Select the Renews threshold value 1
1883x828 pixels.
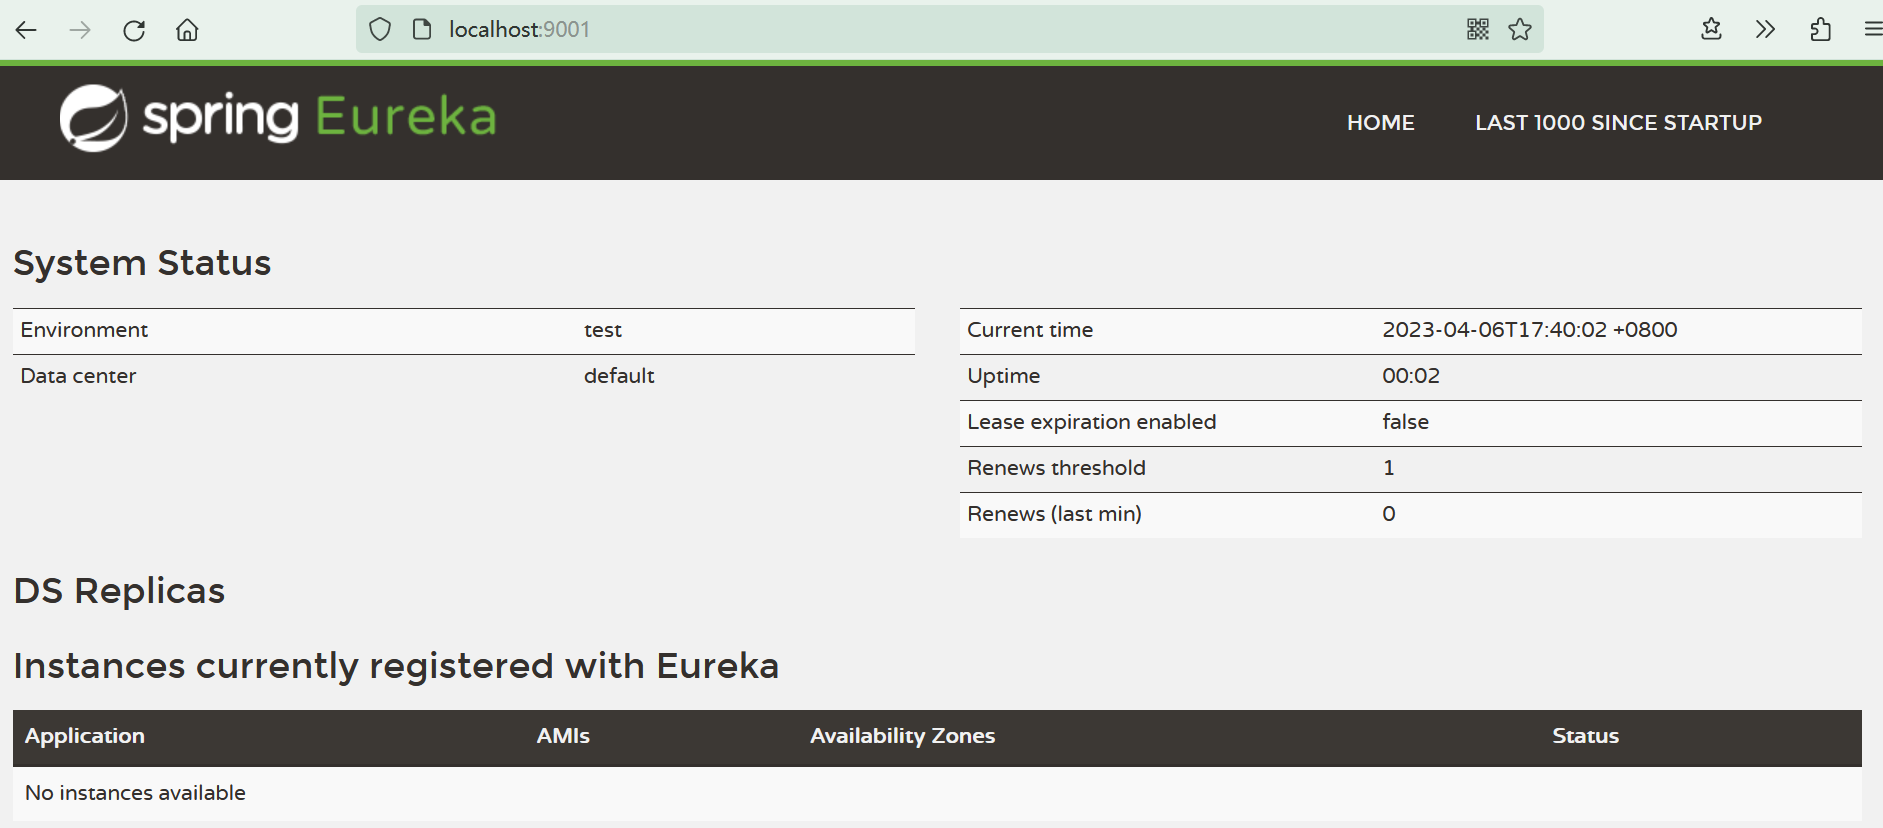(x=1388, y=468)
